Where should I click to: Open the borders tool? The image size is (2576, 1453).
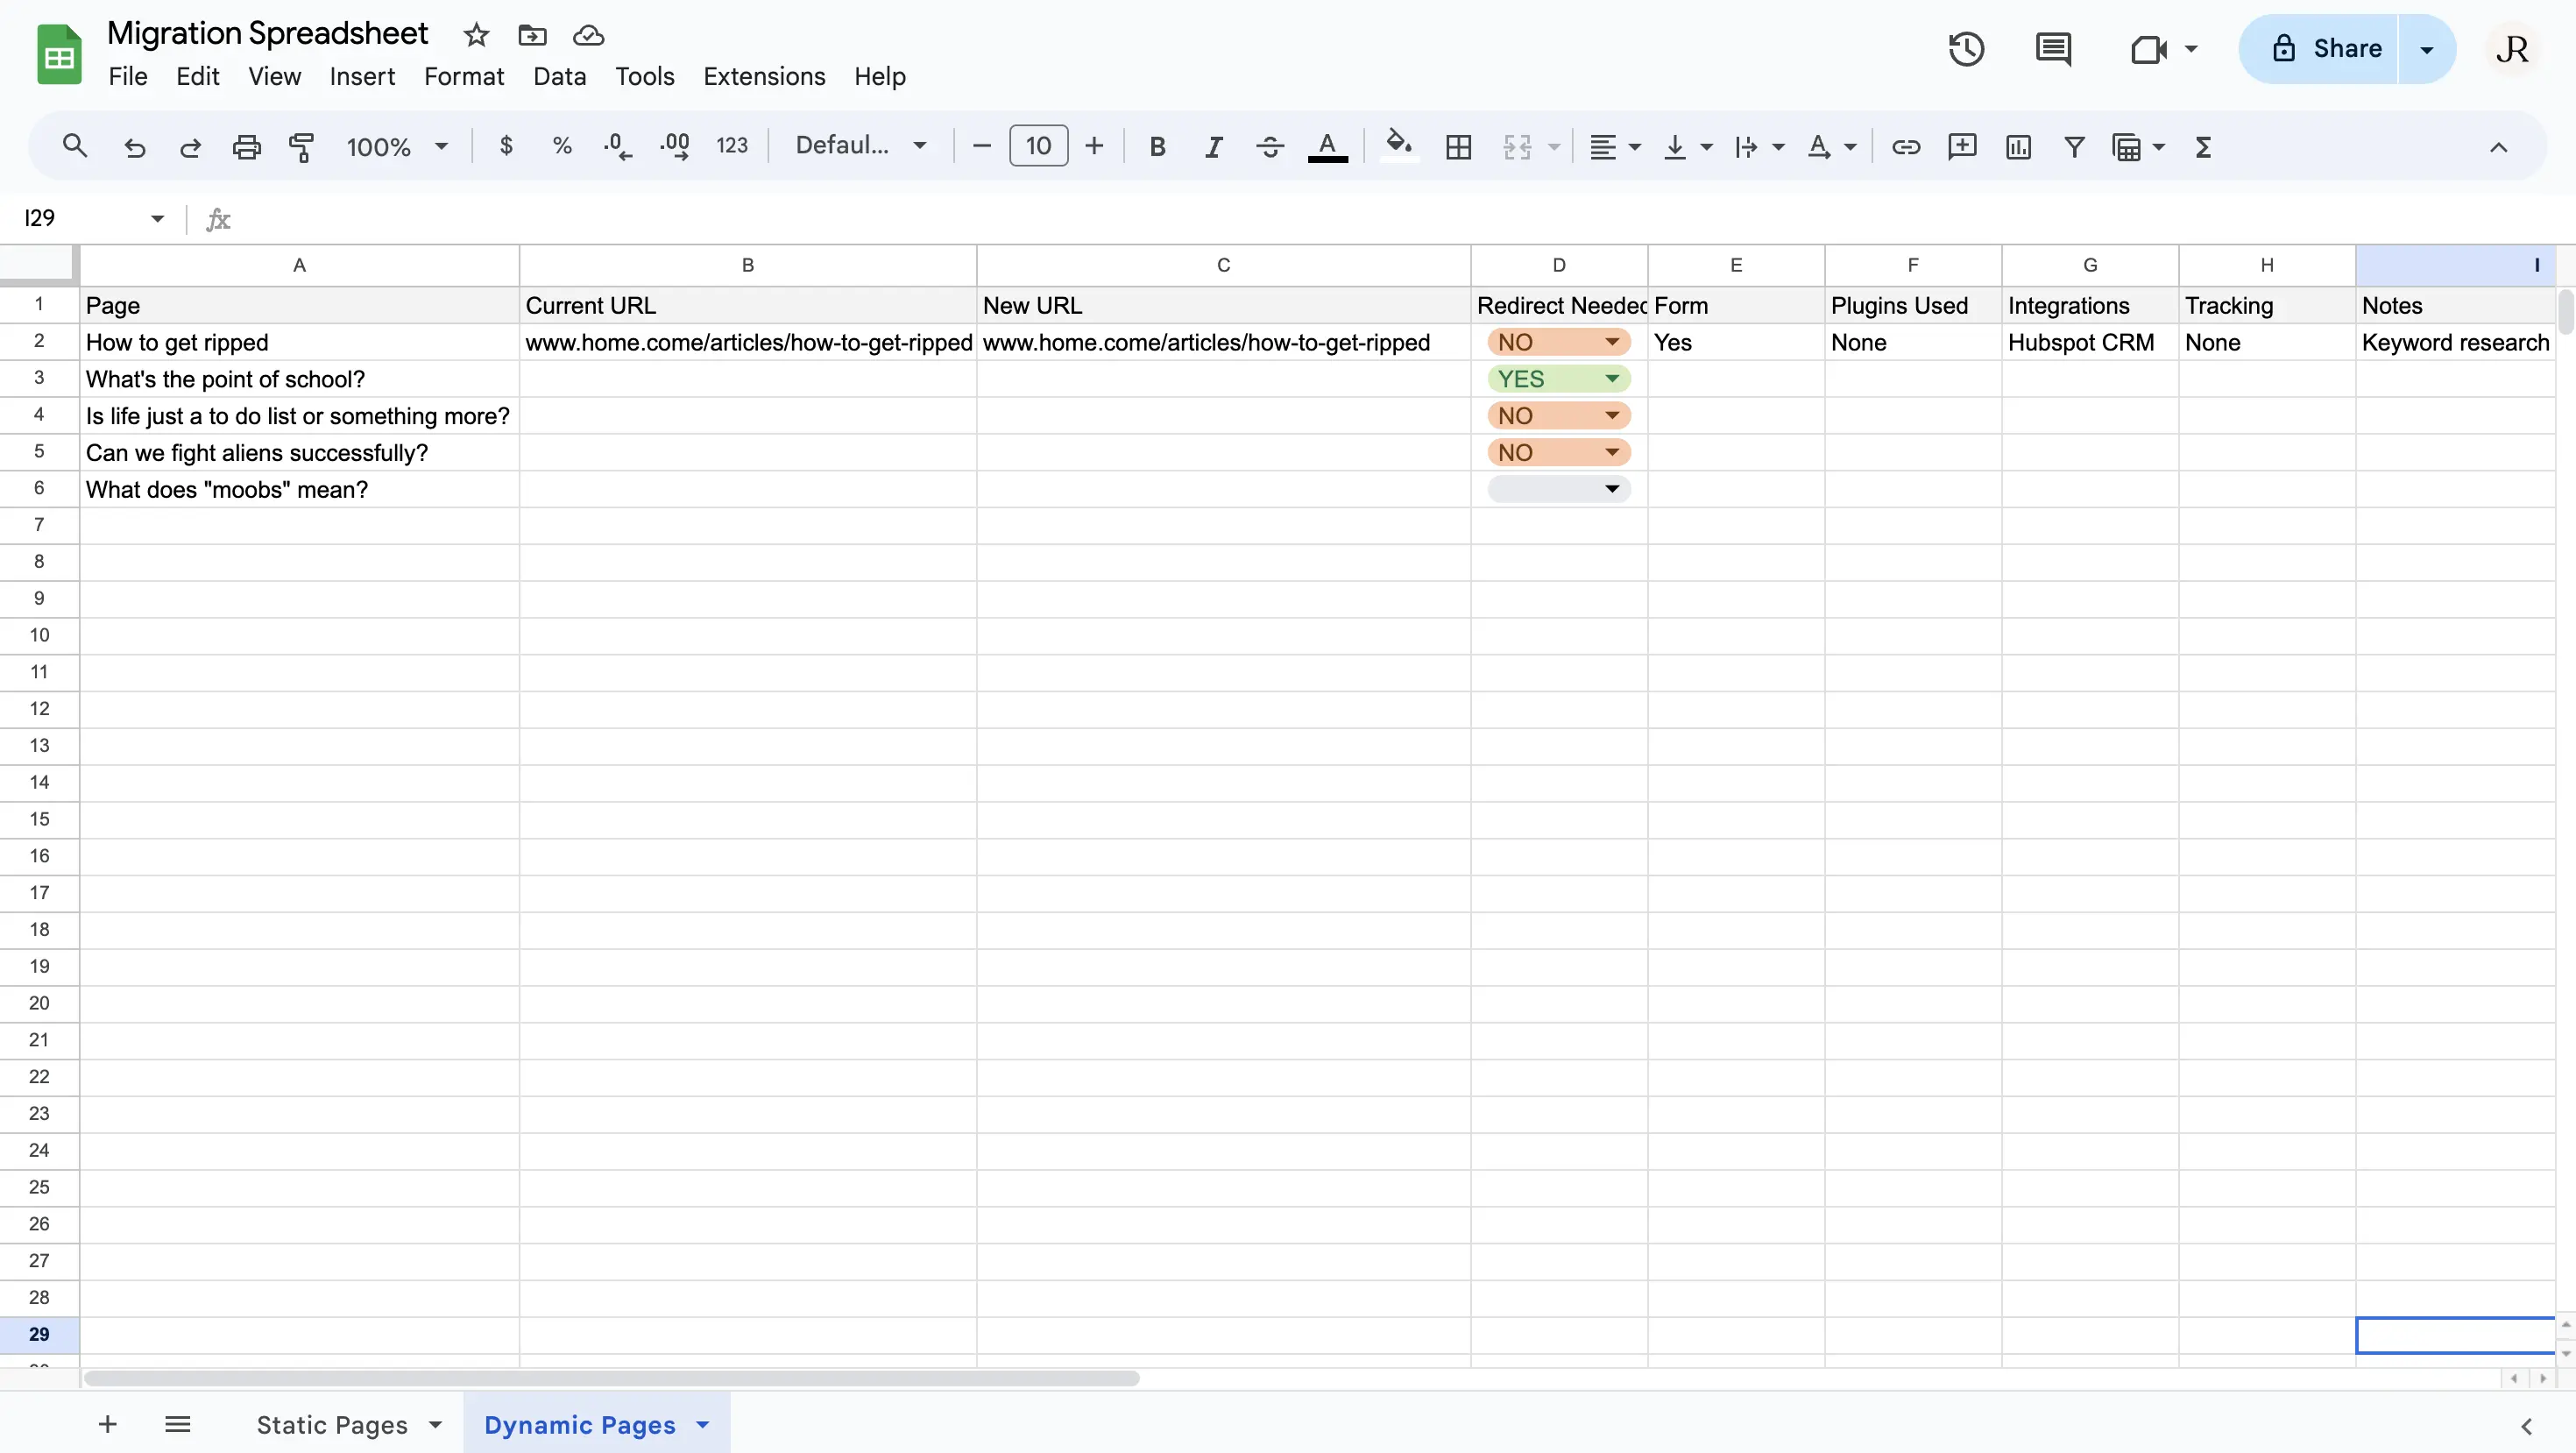tap(1458, 147)
